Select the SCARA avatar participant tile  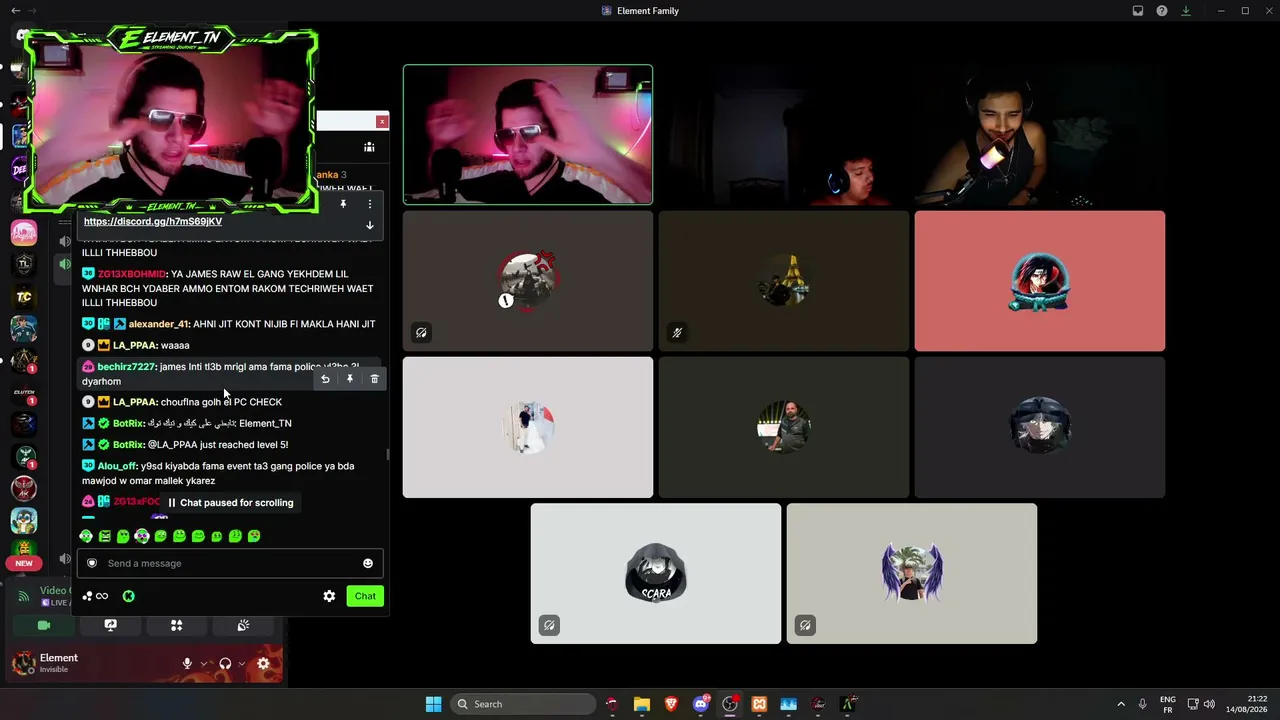click(x=656, y=573)
